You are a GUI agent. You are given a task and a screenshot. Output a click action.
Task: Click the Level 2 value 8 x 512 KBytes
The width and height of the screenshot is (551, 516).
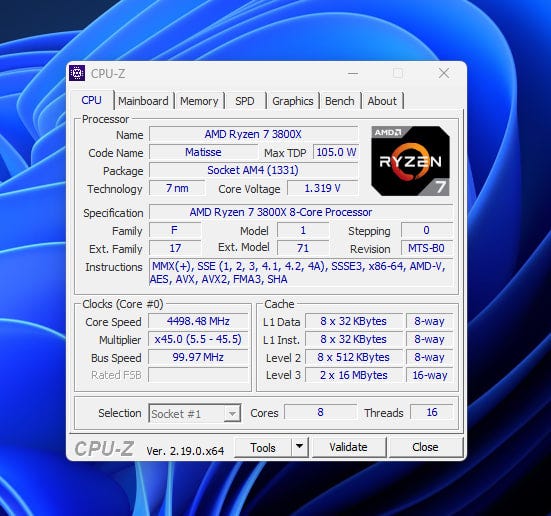[354, 357]
